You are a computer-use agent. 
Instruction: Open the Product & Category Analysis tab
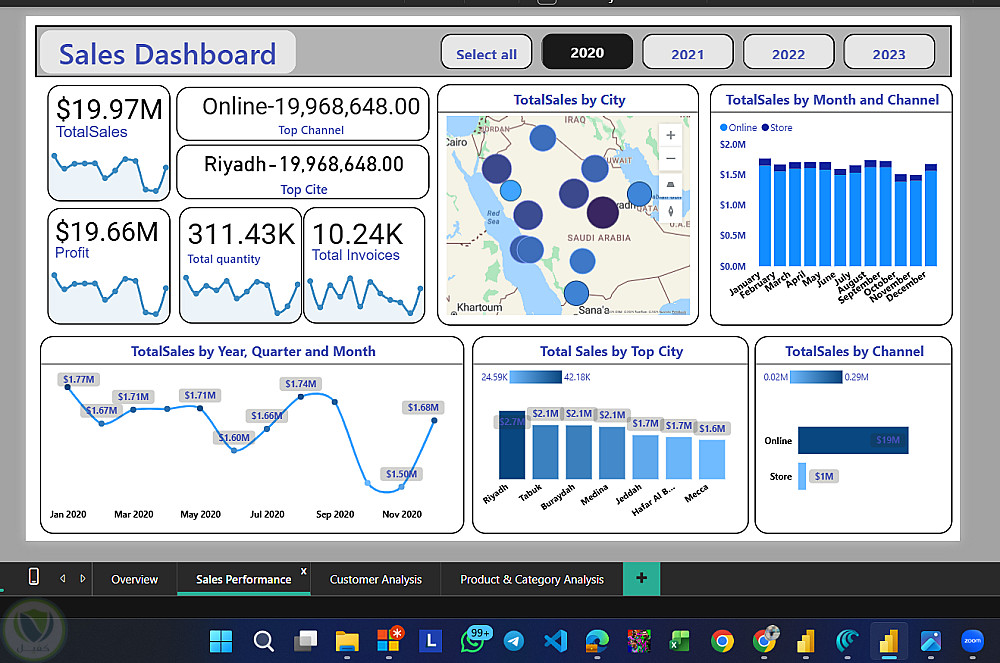coord(532,579)
